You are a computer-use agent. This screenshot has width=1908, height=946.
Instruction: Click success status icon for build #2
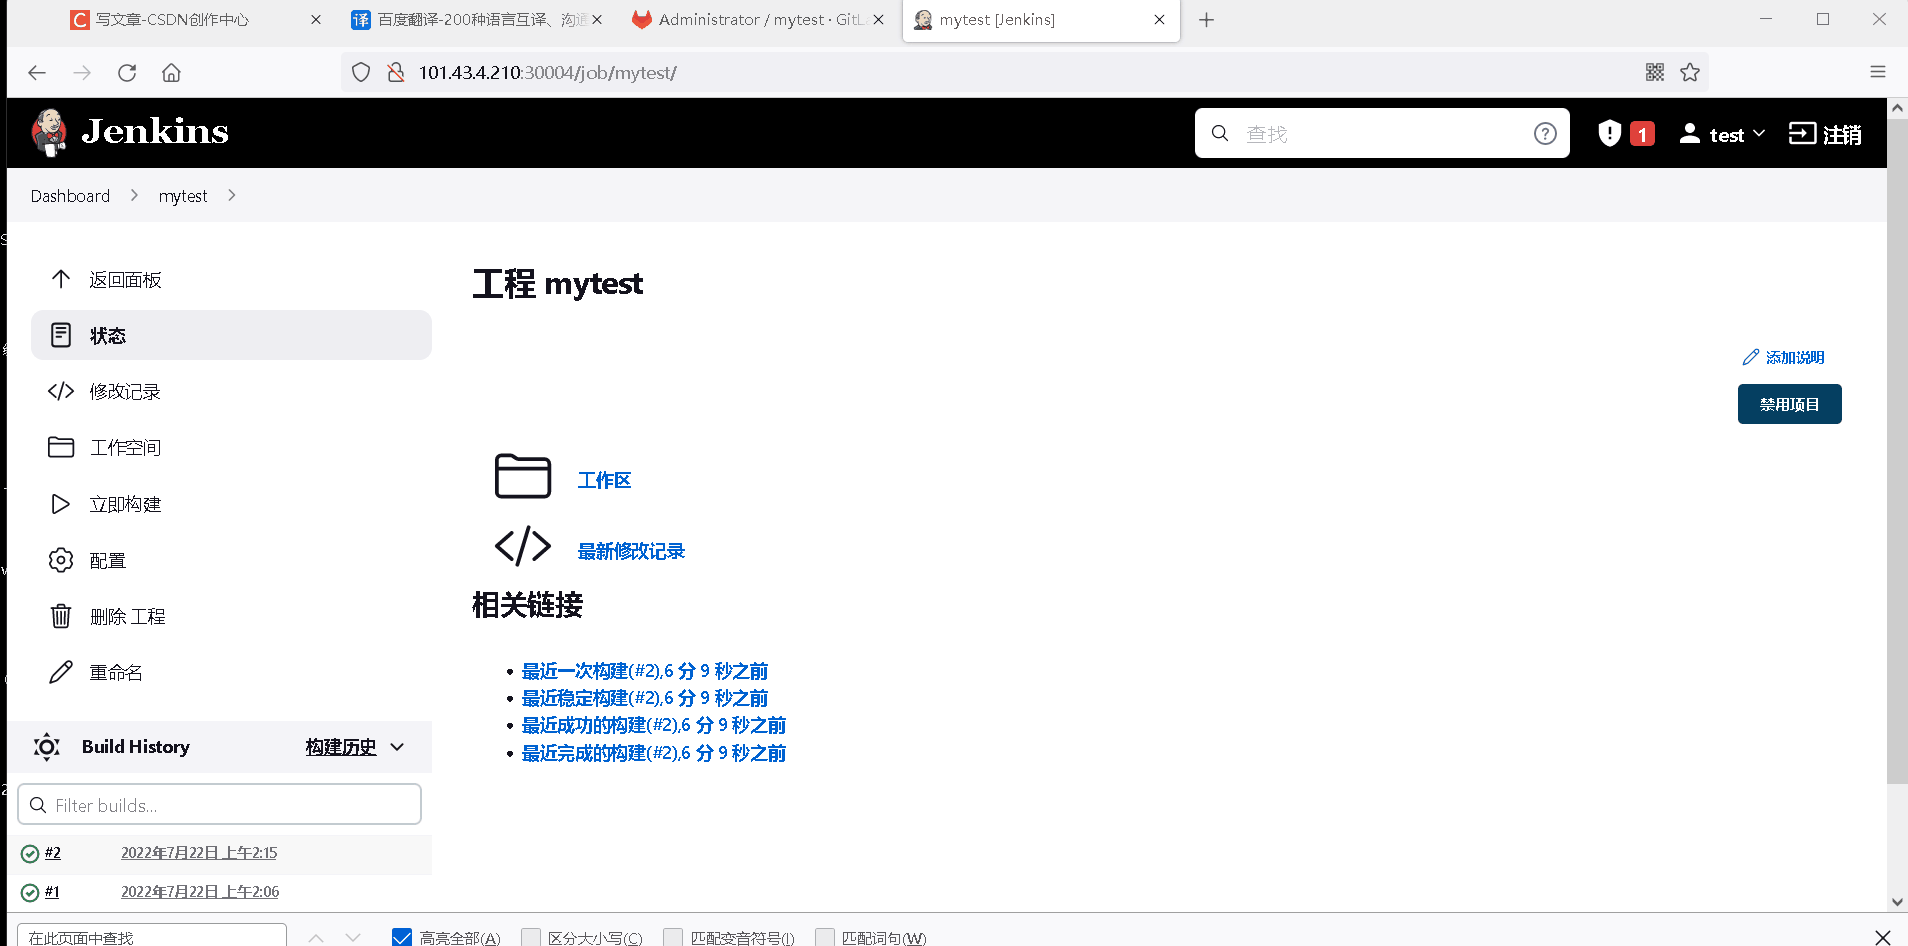coord(30,853)
